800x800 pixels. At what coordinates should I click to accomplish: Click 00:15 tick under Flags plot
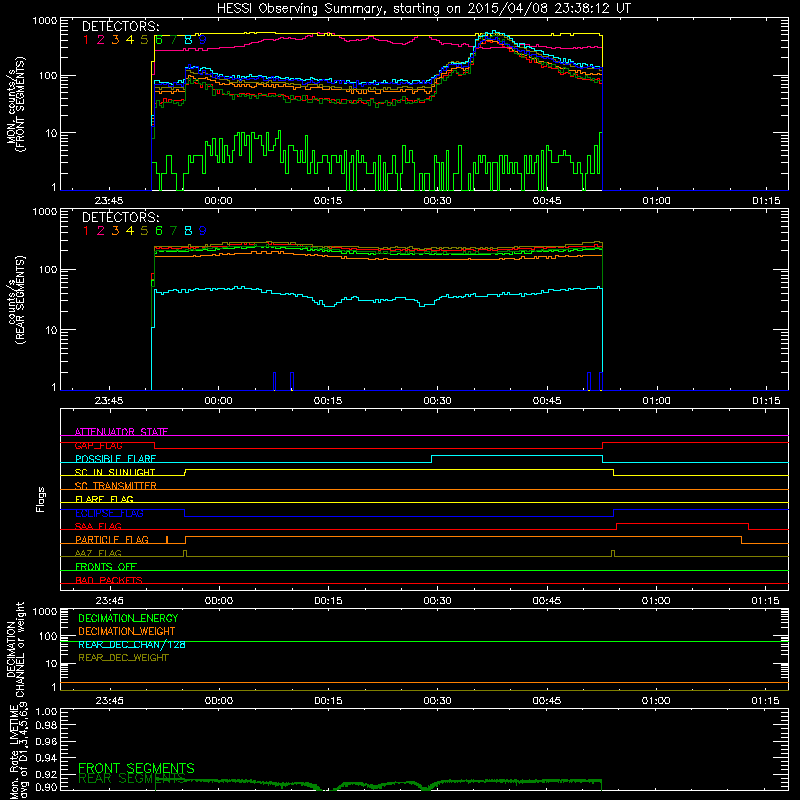pos(328,601)
